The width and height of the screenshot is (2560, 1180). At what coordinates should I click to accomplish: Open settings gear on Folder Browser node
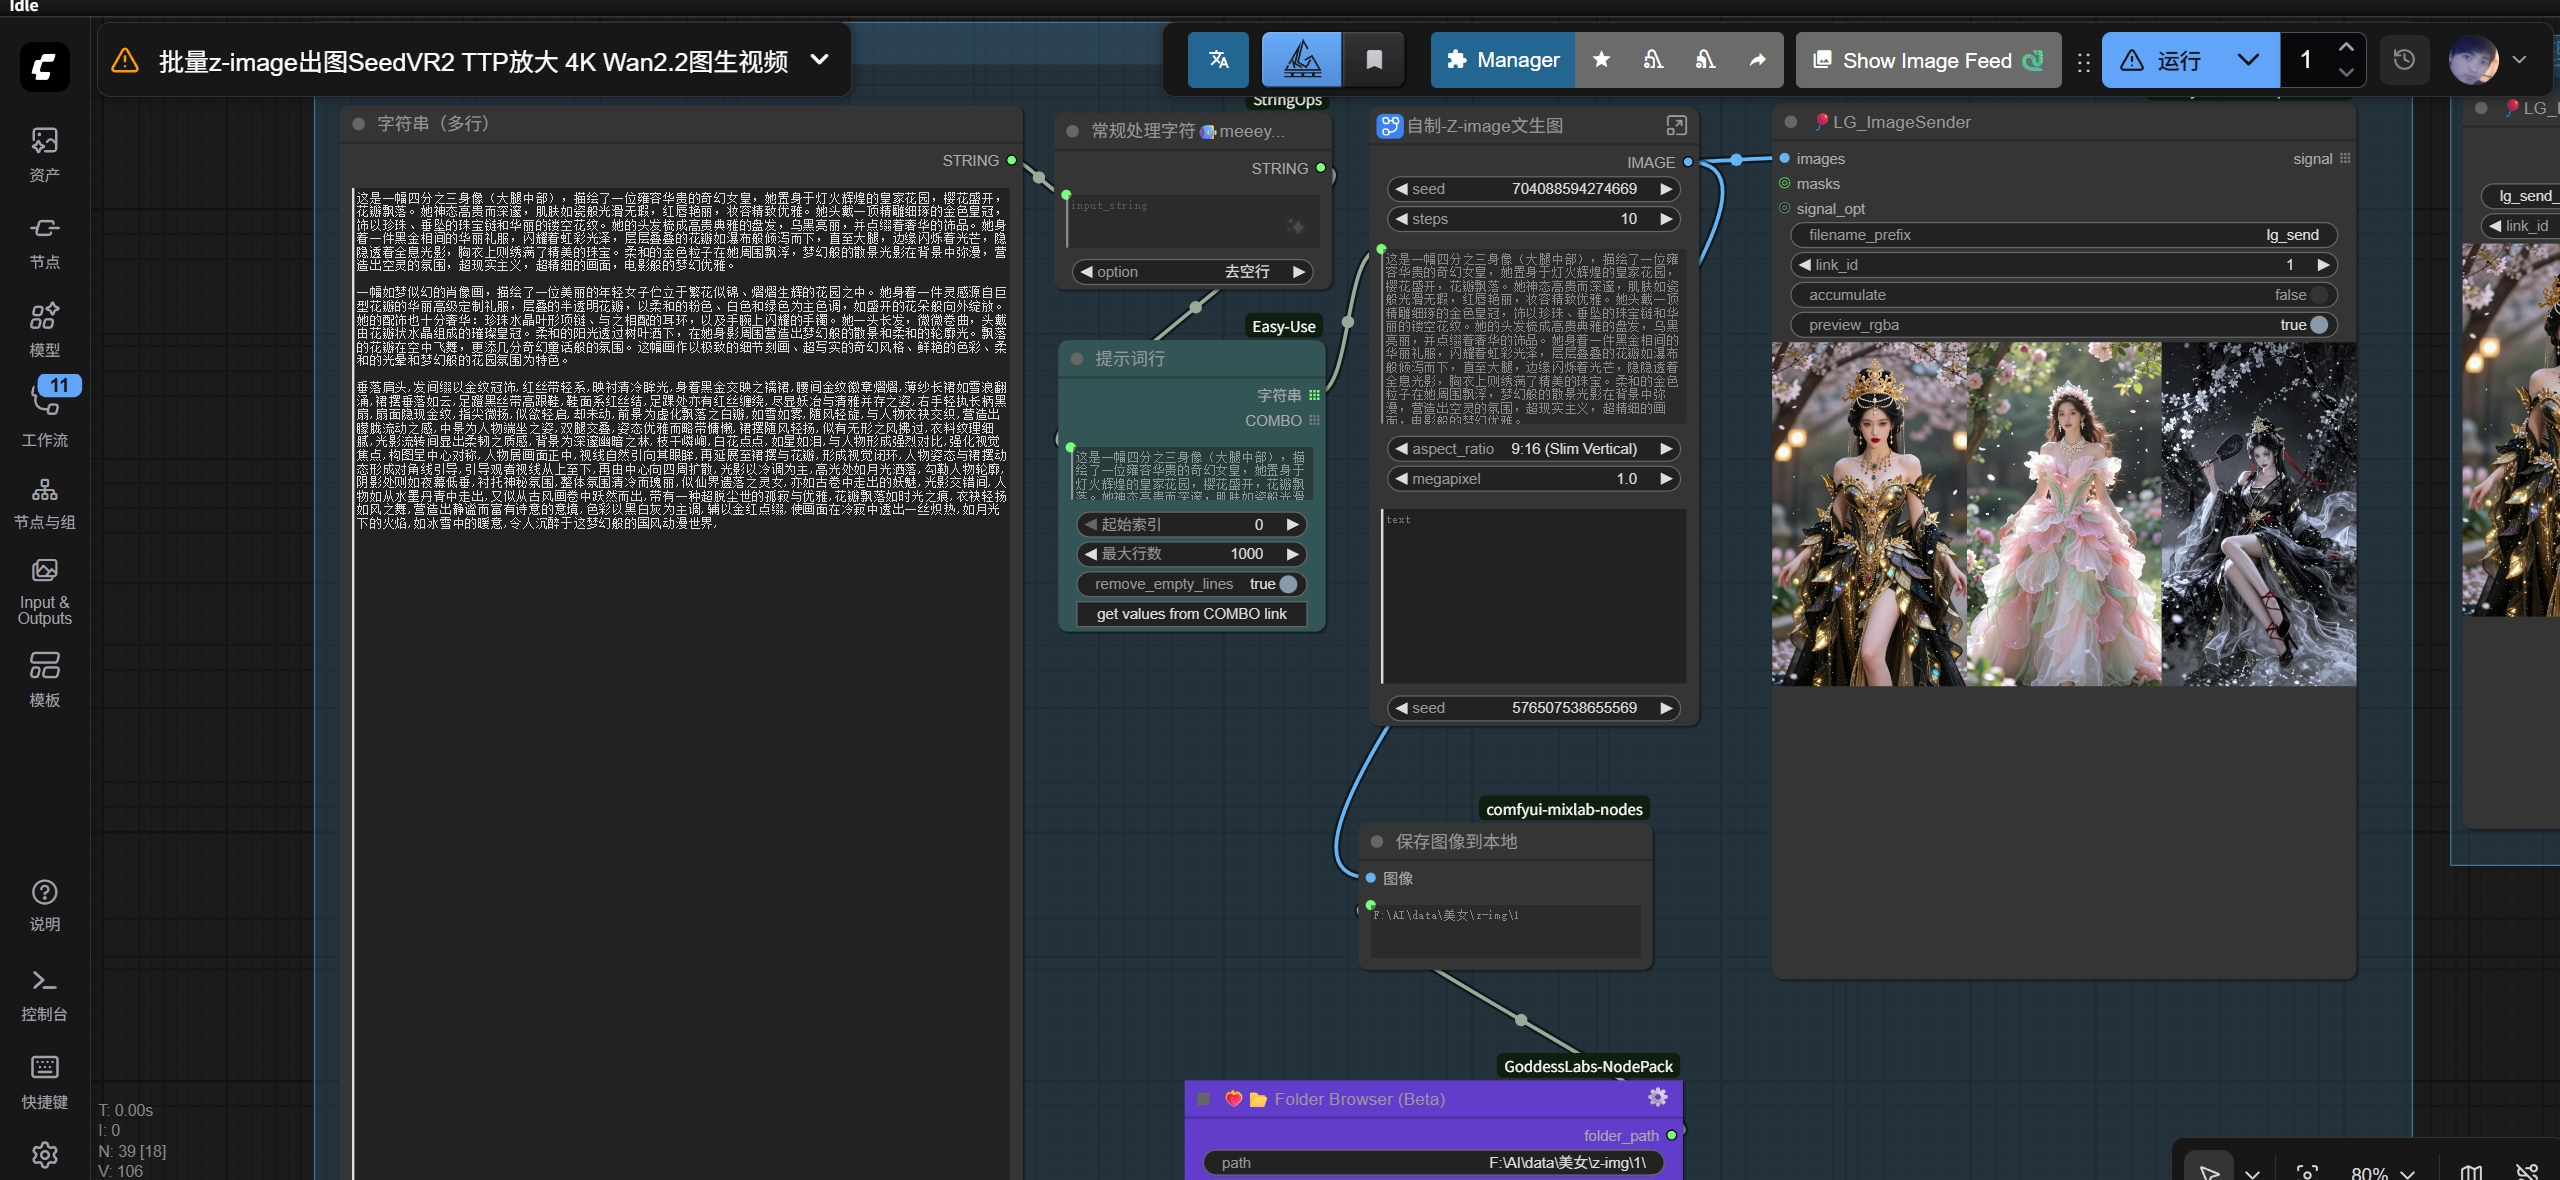[1657, 1098]
